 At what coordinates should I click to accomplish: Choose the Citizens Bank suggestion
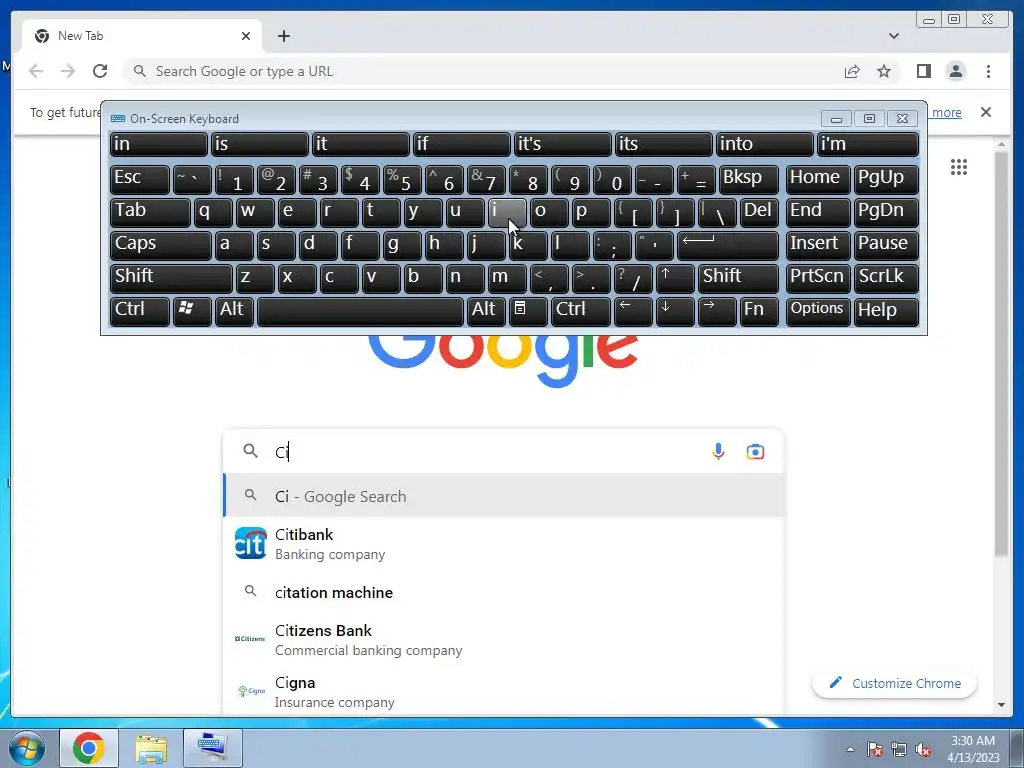point(503,639)
